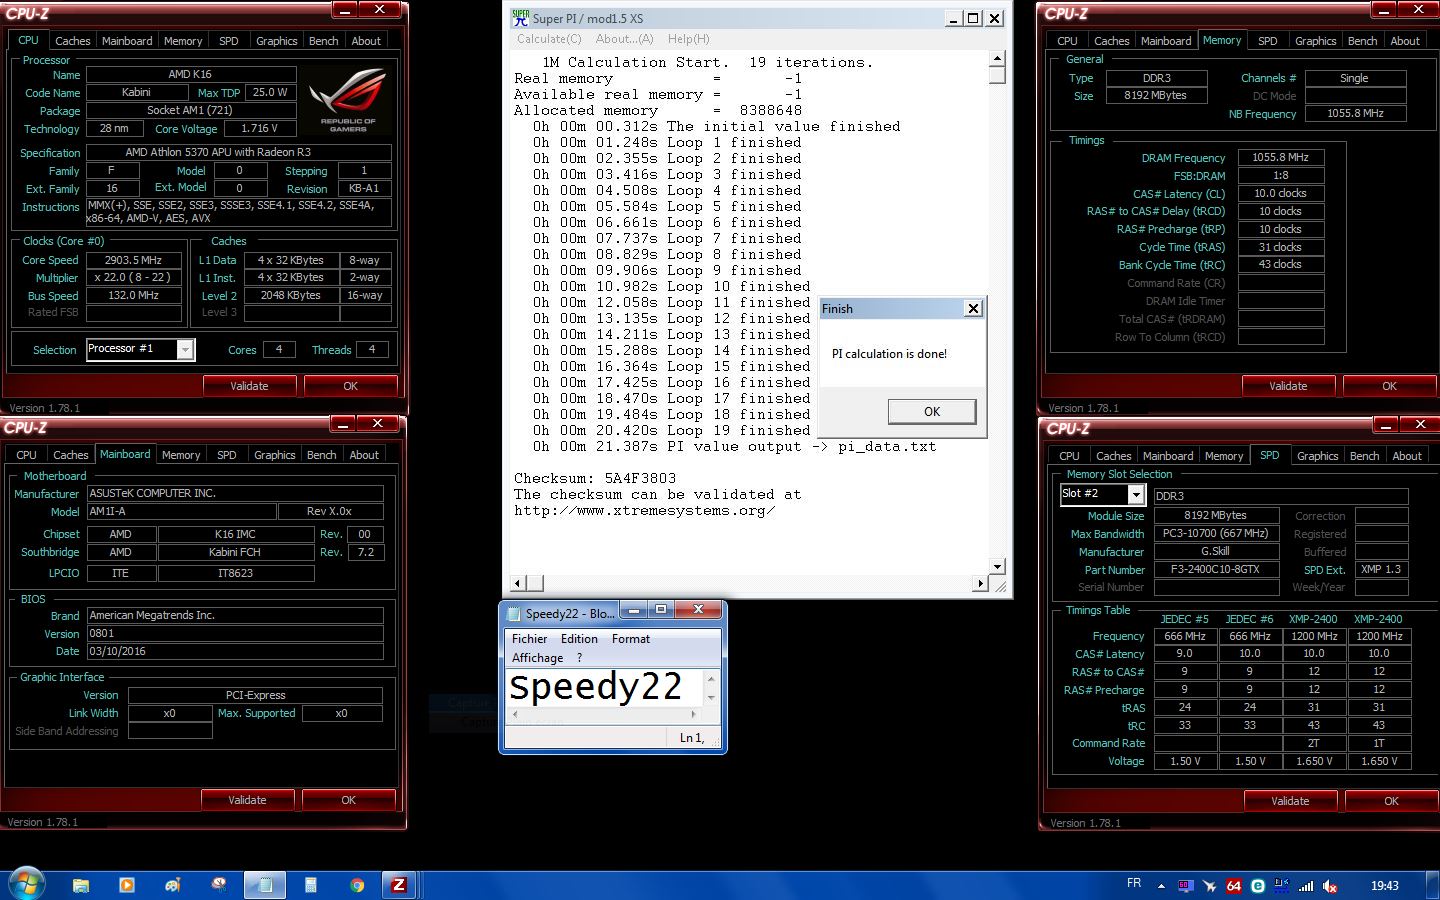Switch to Caches tab in CPU window
The height and width of the screenshot is (900, 1440).
click(x=72, y=41)
